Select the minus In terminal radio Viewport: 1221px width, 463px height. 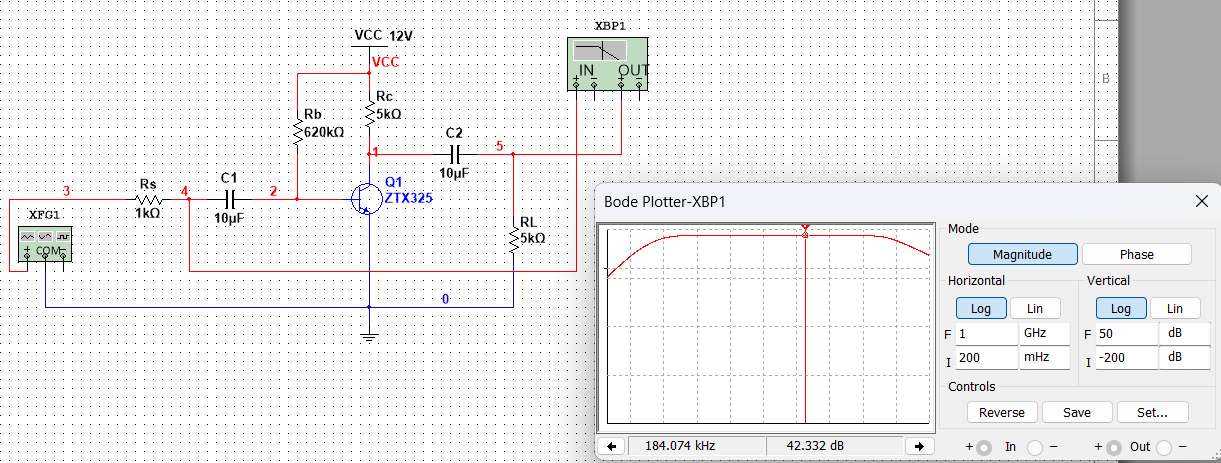point(1036,447)
